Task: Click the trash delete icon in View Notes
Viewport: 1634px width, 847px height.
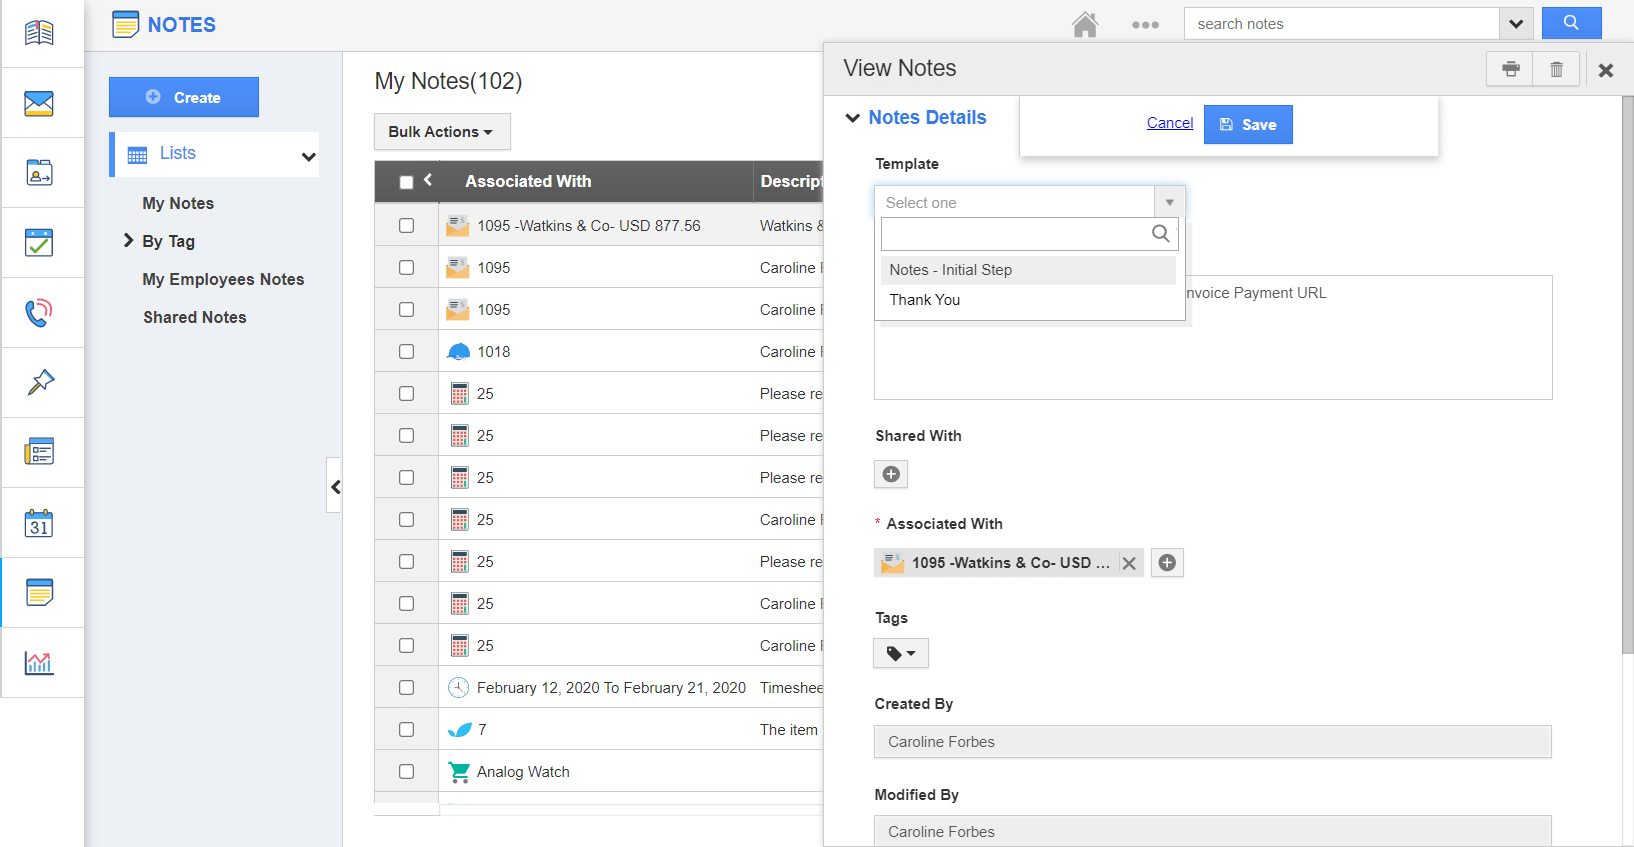Action: coord(1556,69)
